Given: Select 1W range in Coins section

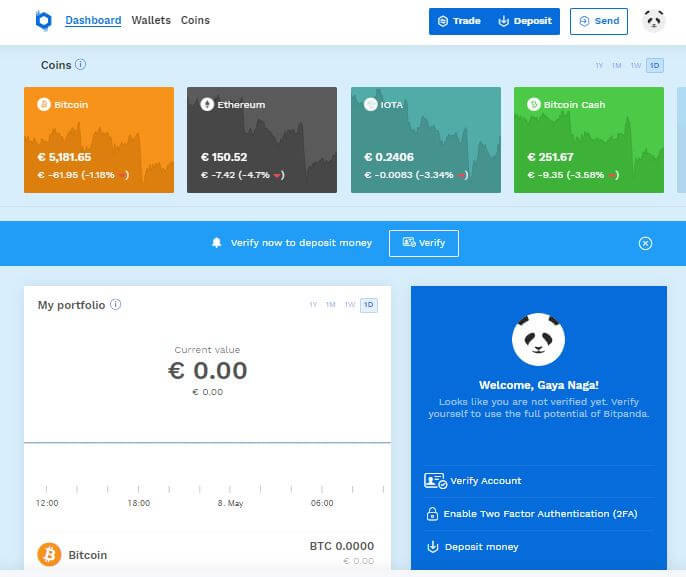Looking at the screenshot, I should tap(635, 66).
